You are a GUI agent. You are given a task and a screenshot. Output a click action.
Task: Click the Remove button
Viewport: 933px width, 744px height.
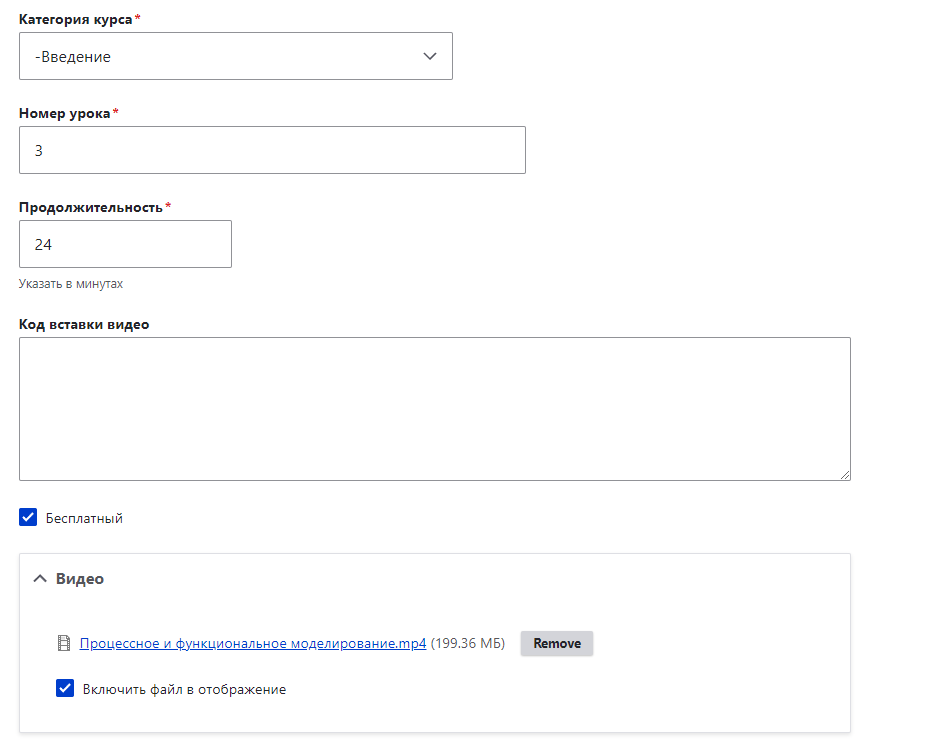556,643
